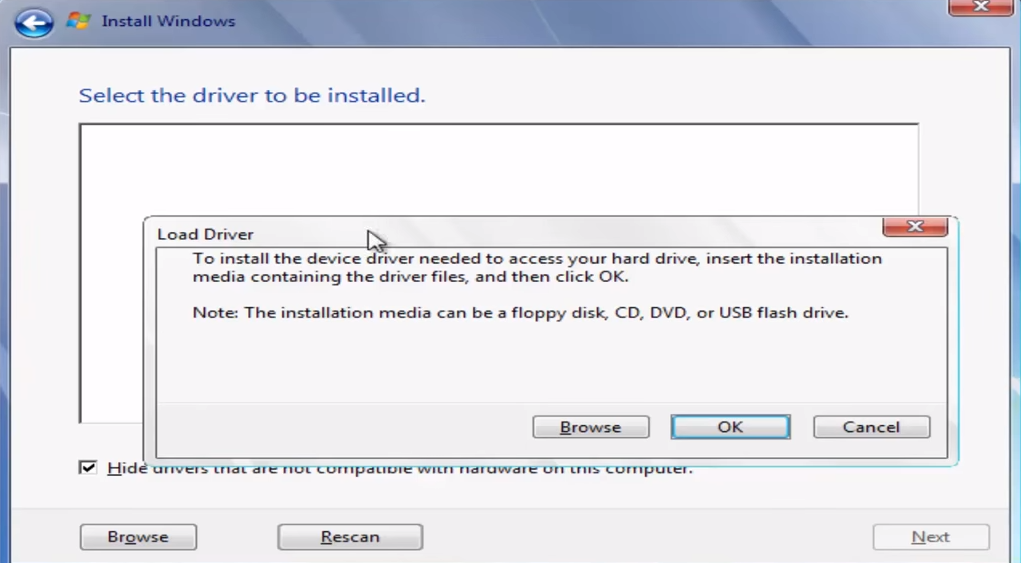The height and width of the screenshot is (564, 1021).
Task: Click Browse in the Load Driver dialog
Action: [591, 427]
